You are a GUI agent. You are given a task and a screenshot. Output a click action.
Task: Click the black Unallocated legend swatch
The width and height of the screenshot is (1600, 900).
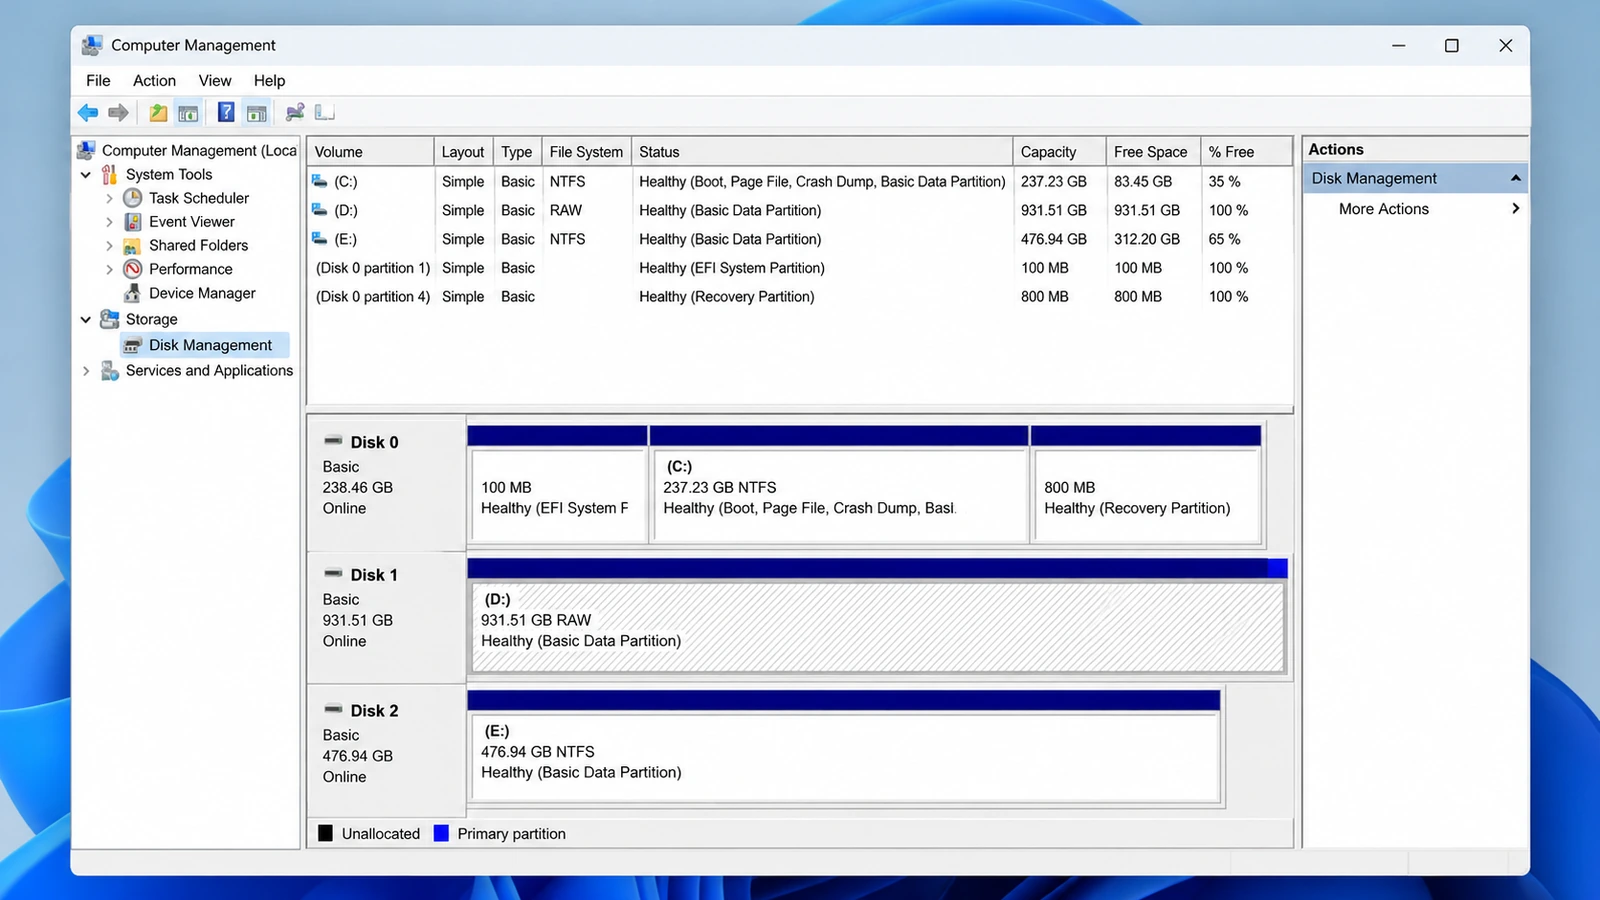pos(325,833)
